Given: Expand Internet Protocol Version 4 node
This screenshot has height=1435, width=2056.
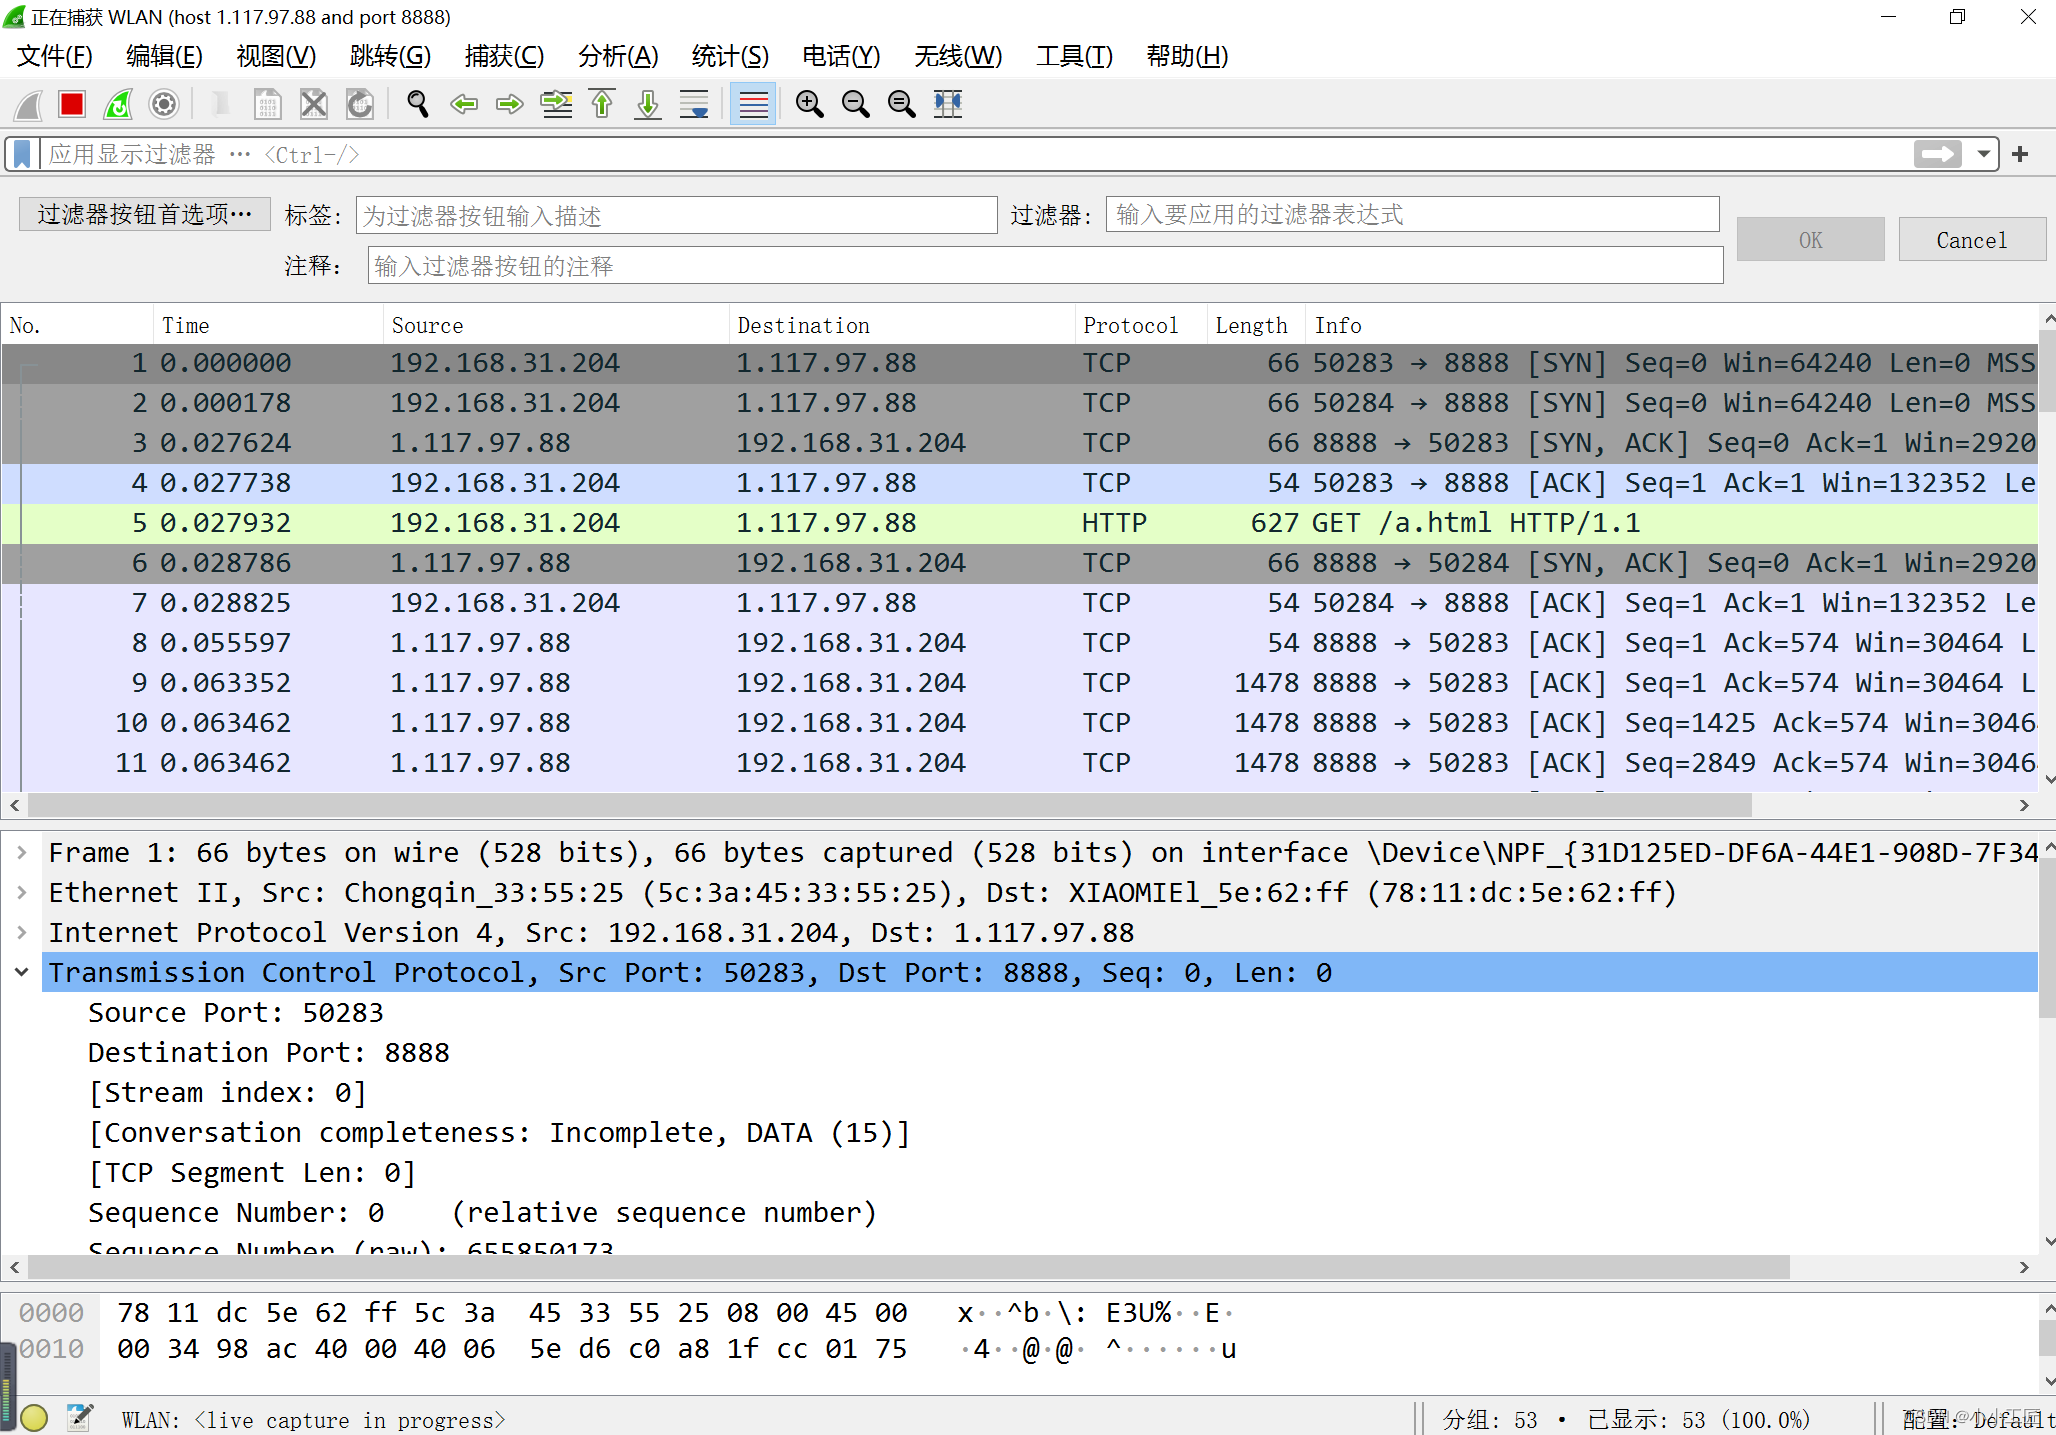Looking at the screenshot, I should 22,933.
